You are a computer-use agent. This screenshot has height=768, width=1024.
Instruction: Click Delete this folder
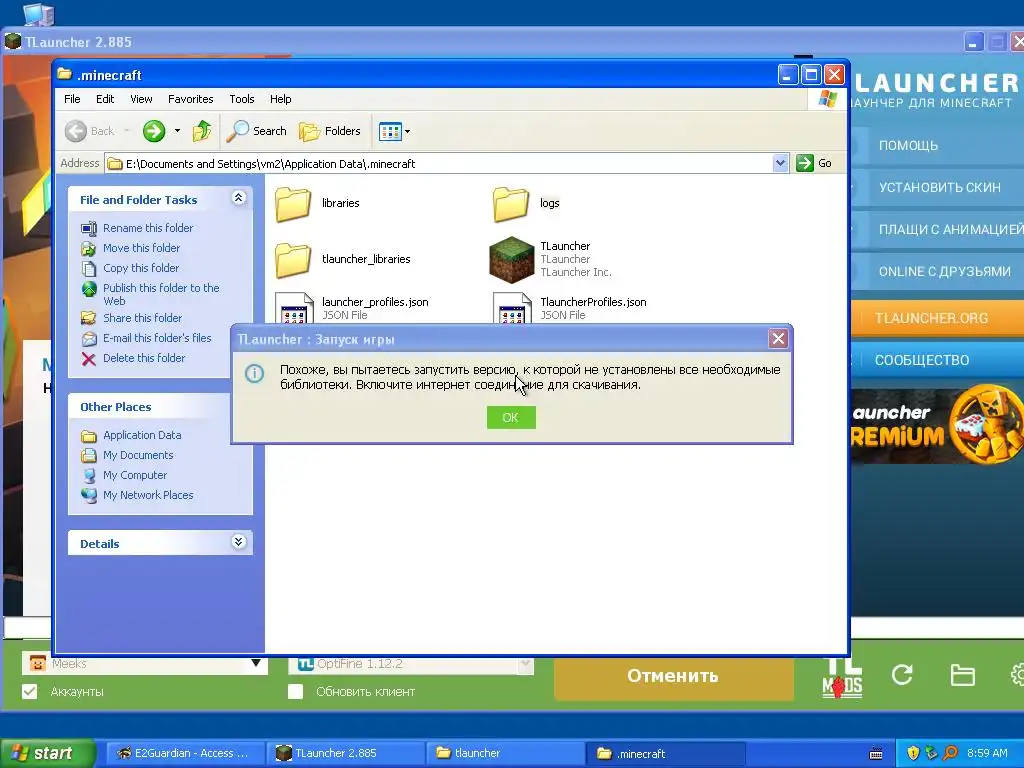click(x=144, y=359)
